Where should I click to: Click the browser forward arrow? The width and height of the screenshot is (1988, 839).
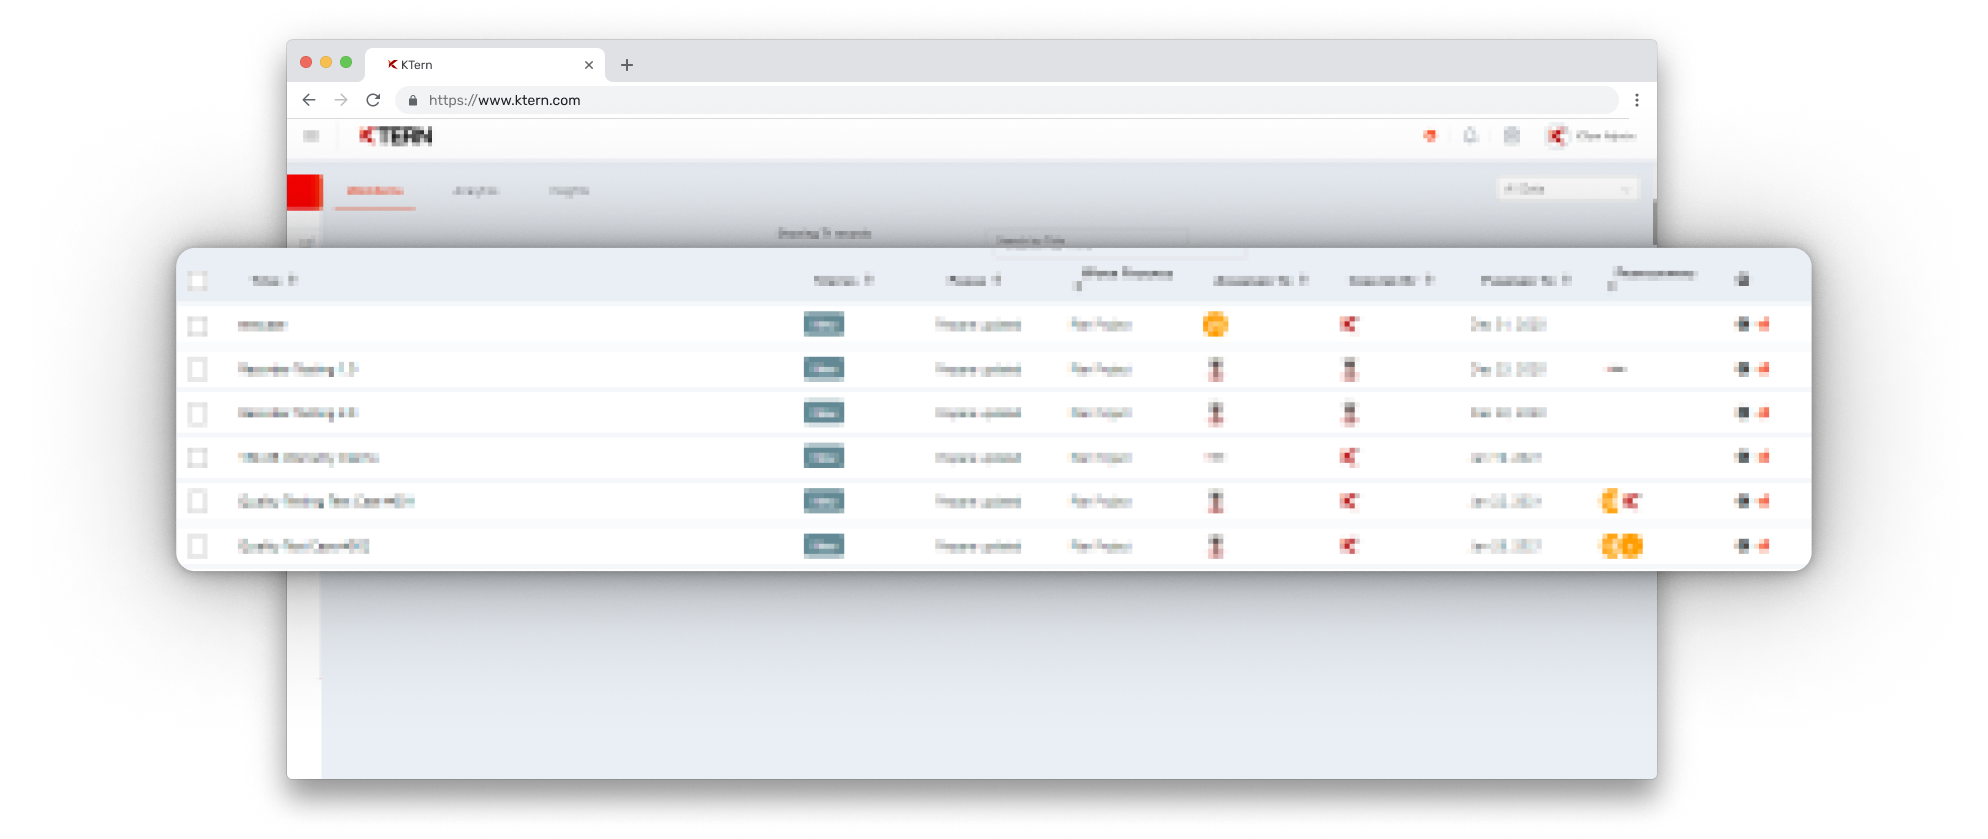coord(341,100)
